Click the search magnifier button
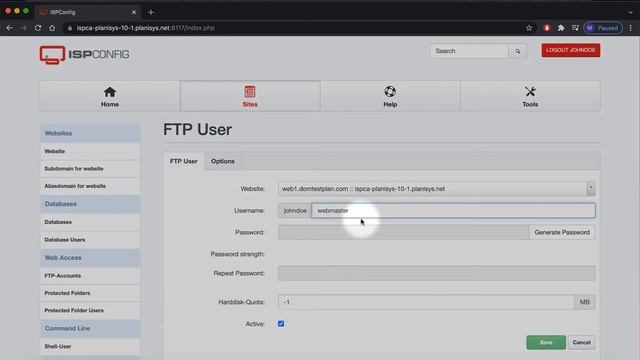The height and width of the screenshot is (360, 640). click(518, 51)
